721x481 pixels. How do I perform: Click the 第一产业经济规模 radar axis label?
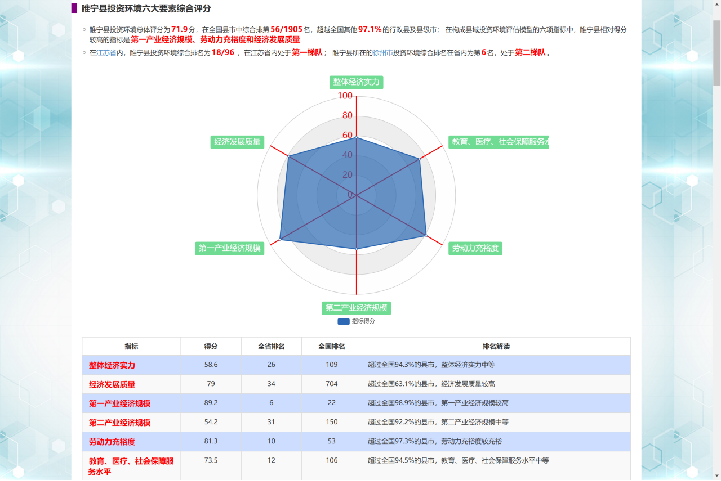pyautogui.click(x=229, y=248)
